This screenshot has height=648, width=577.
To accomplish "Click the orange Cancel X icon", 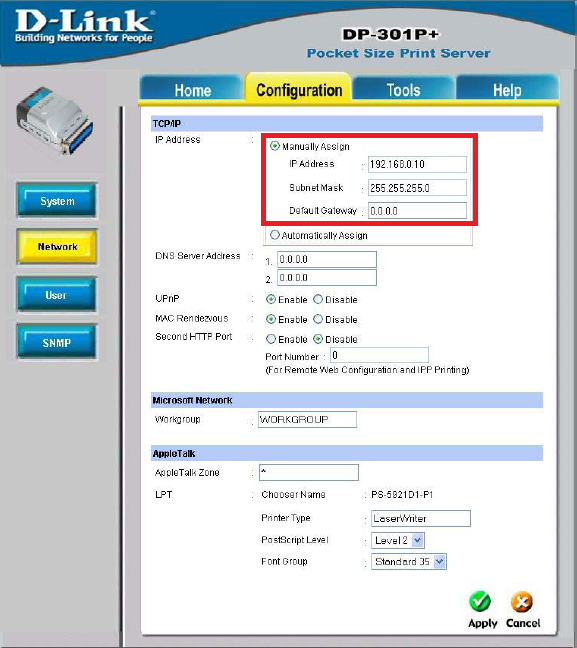I will 522,602.
